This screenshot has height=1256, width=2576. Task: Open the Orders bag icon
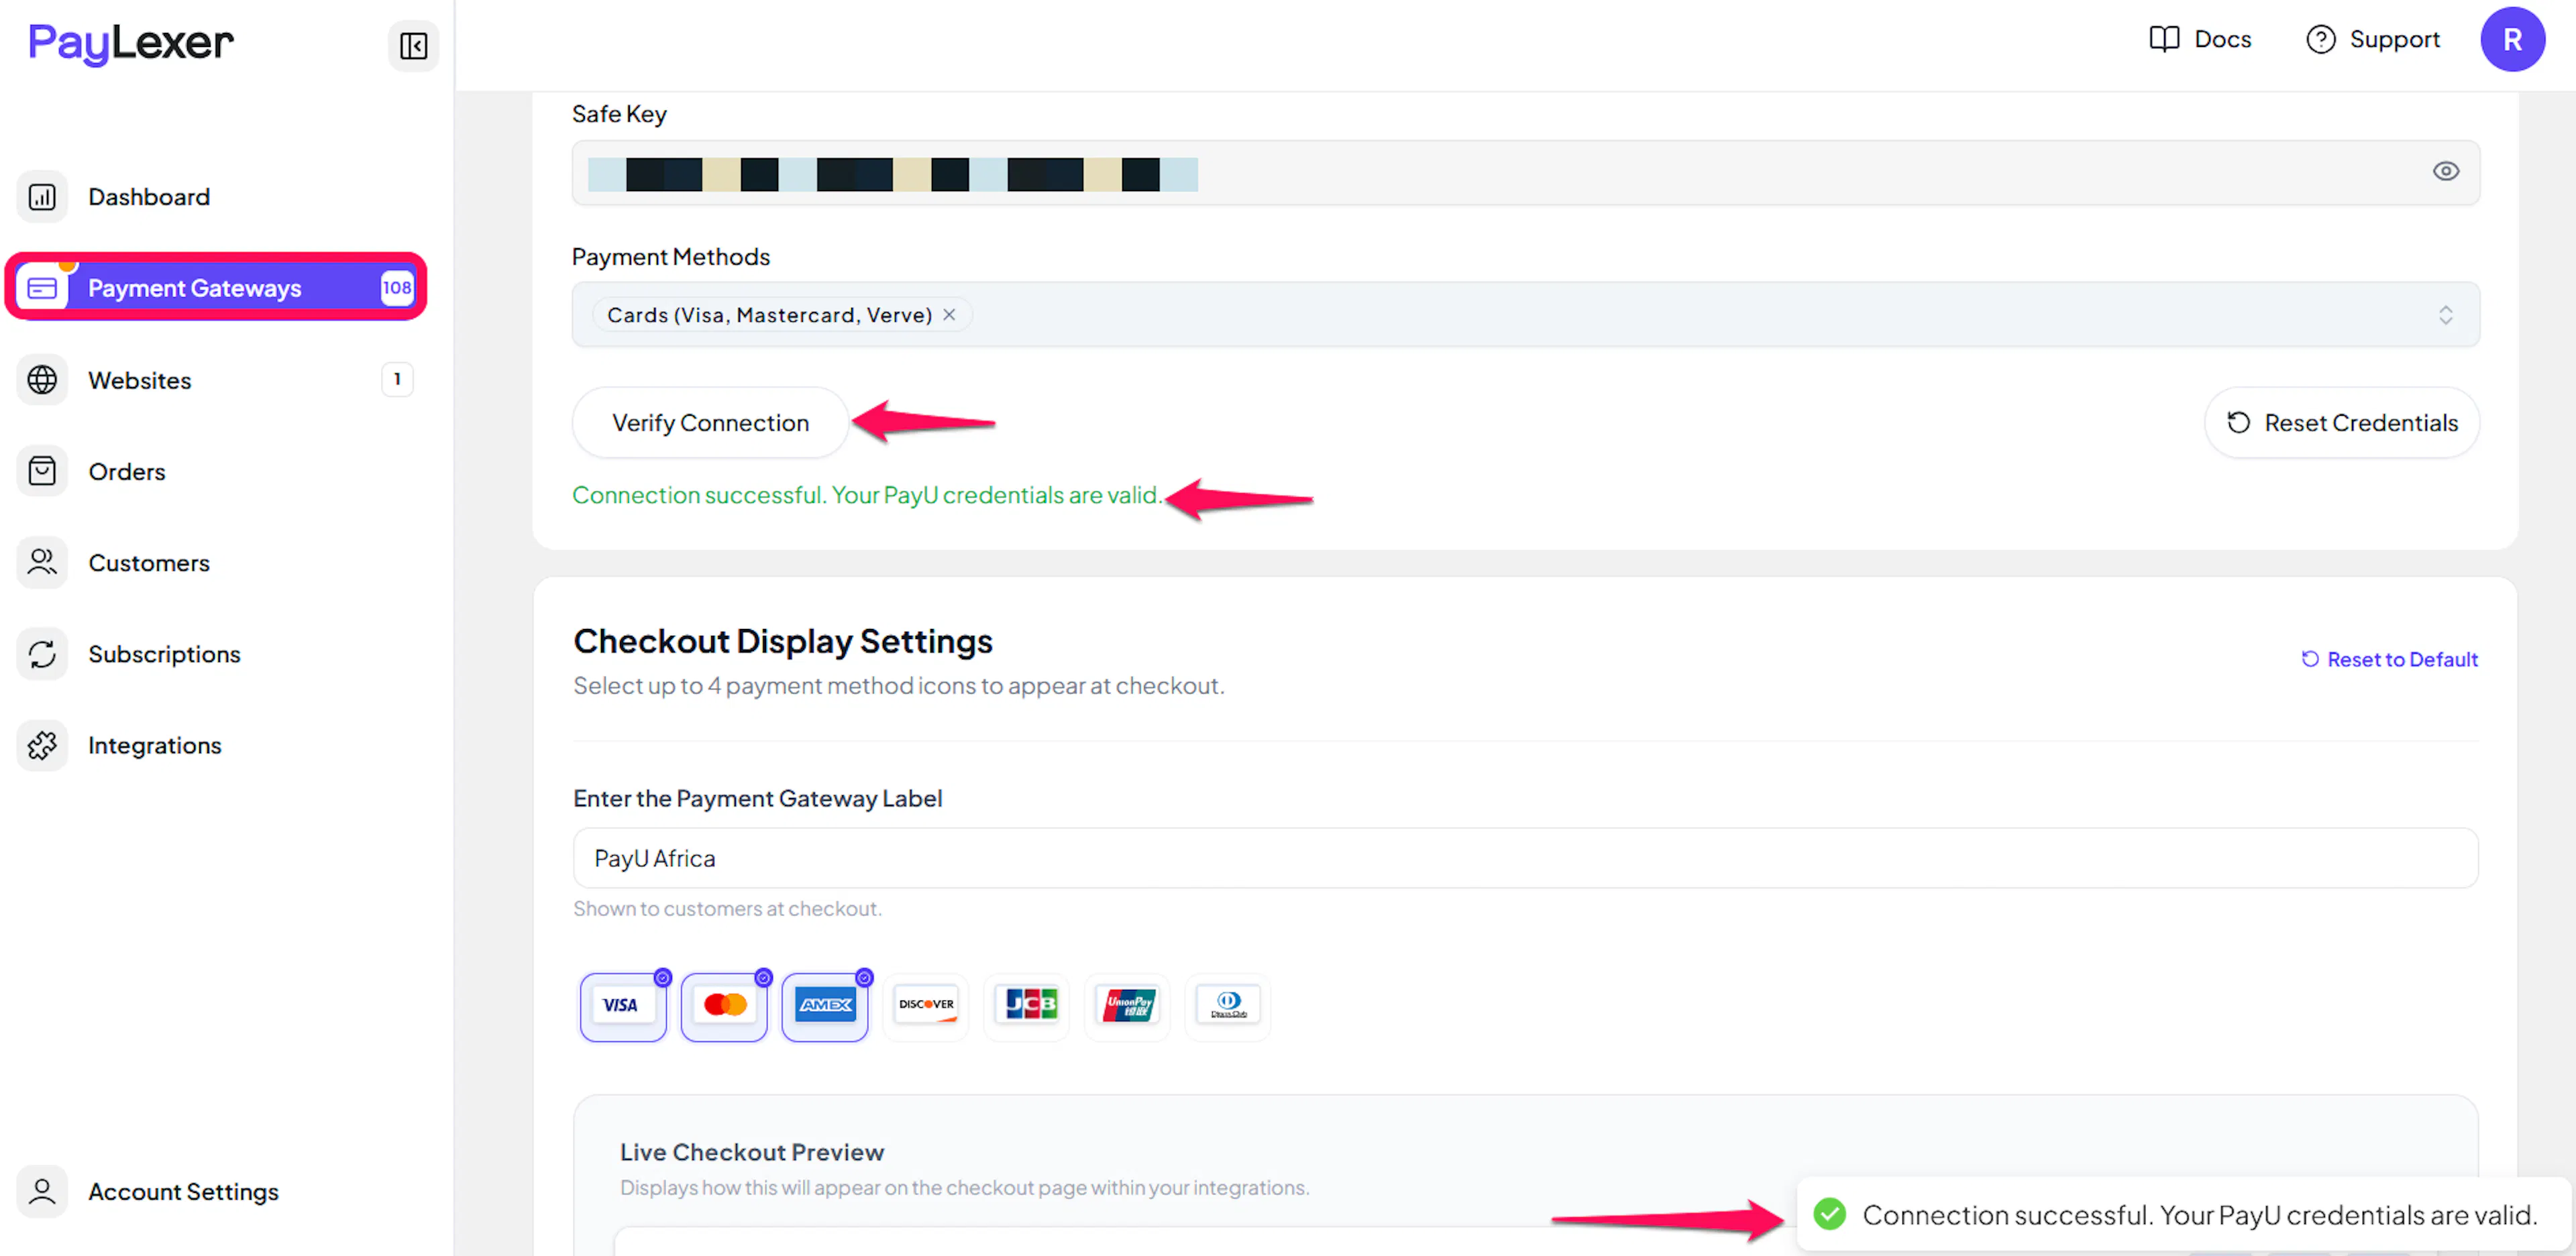pos(42,471)
